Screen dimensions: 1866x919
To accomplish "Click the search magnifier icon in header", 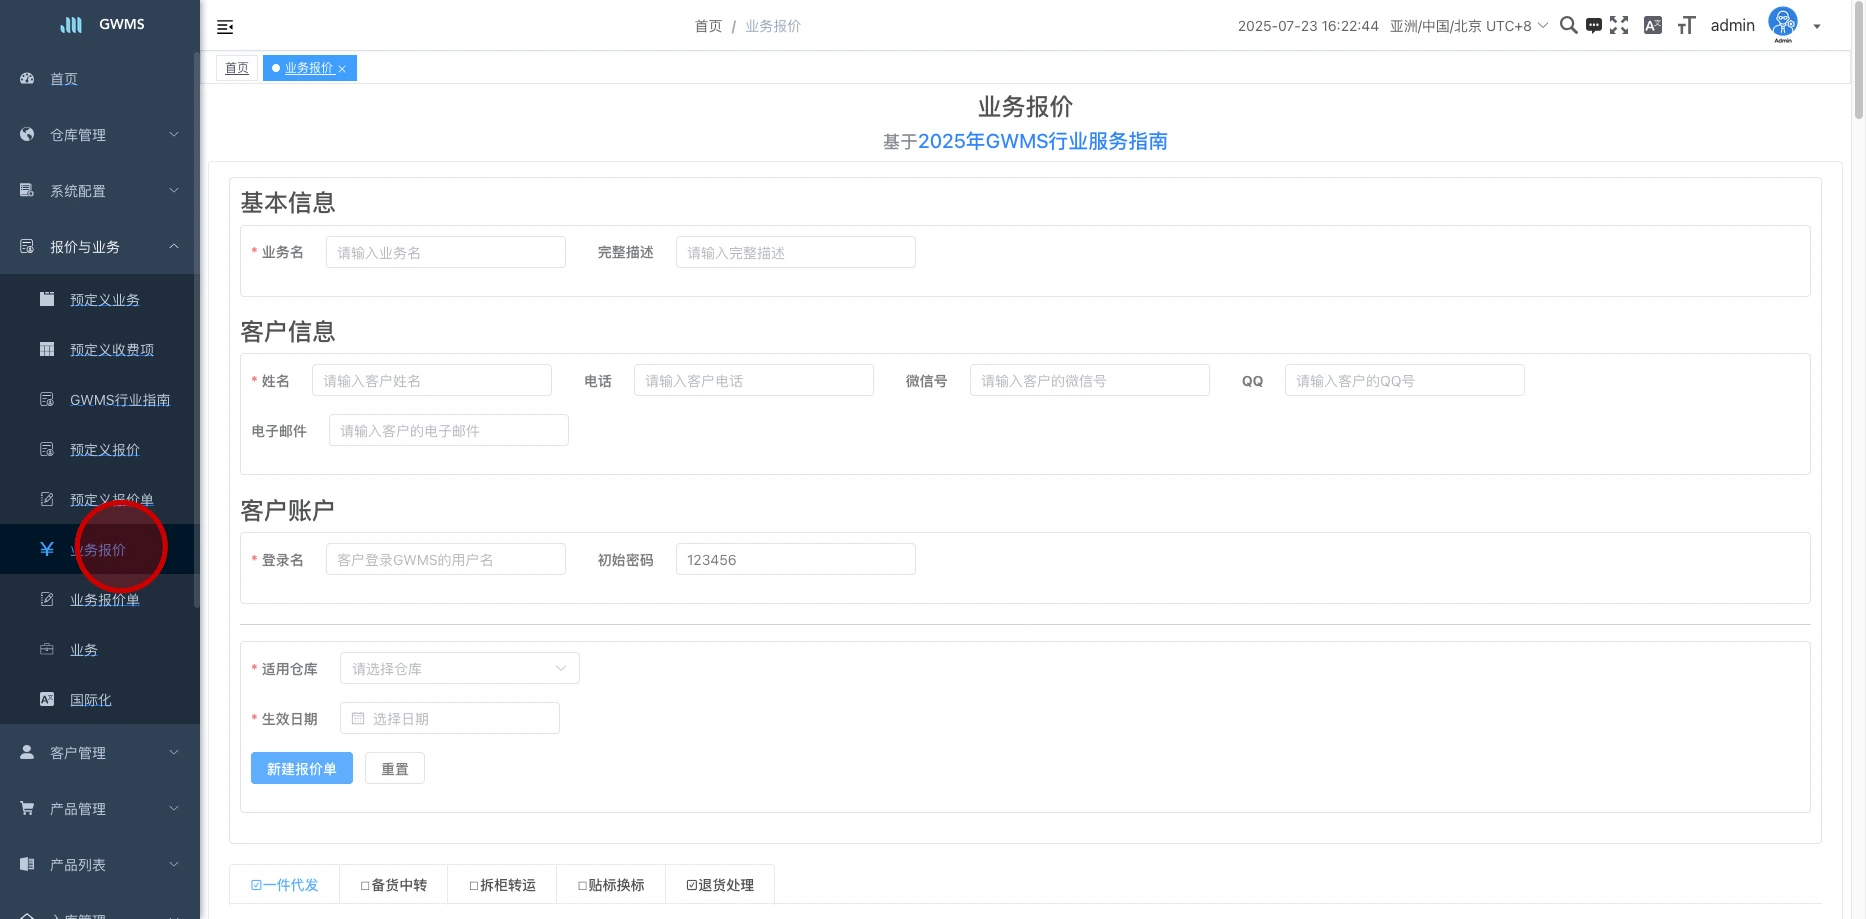I will pyautogui.click(x=1568, y=26).
